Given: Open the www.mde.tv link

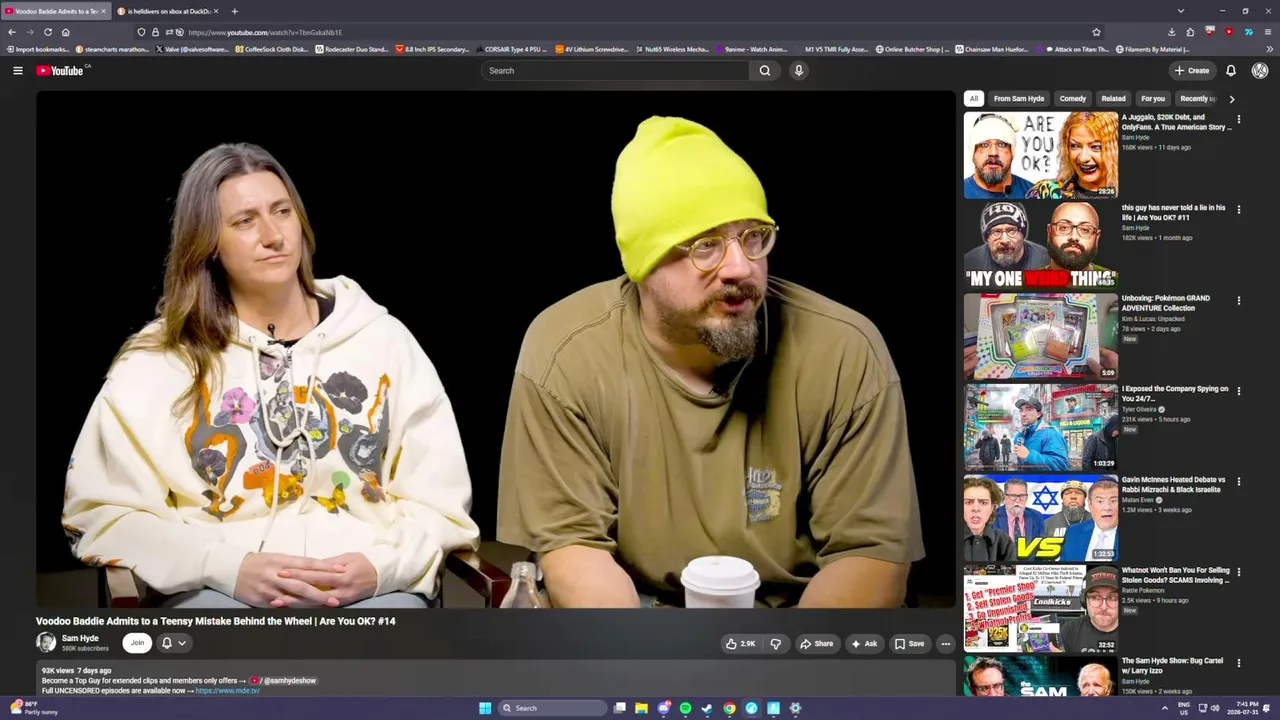Looking at the screenshot, I should point(228,691).
